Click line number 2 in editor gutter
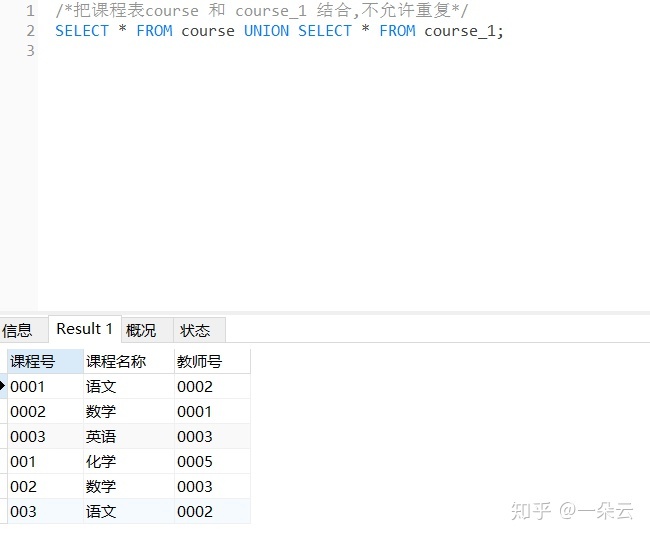650x538 pixels. 30,31
